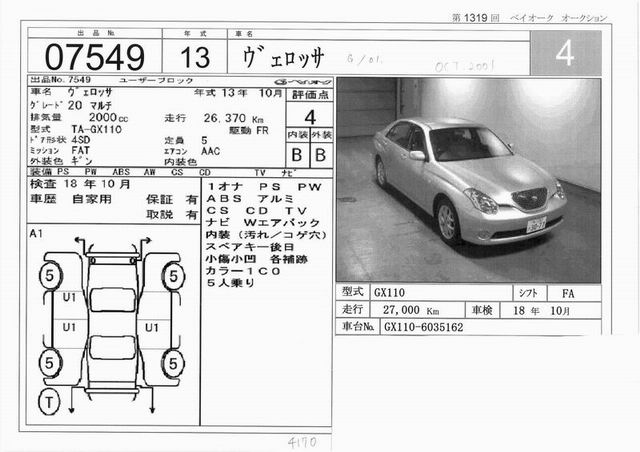
Task: Select the 車検 value 18年10月
Action: click(x=541, y=311)
